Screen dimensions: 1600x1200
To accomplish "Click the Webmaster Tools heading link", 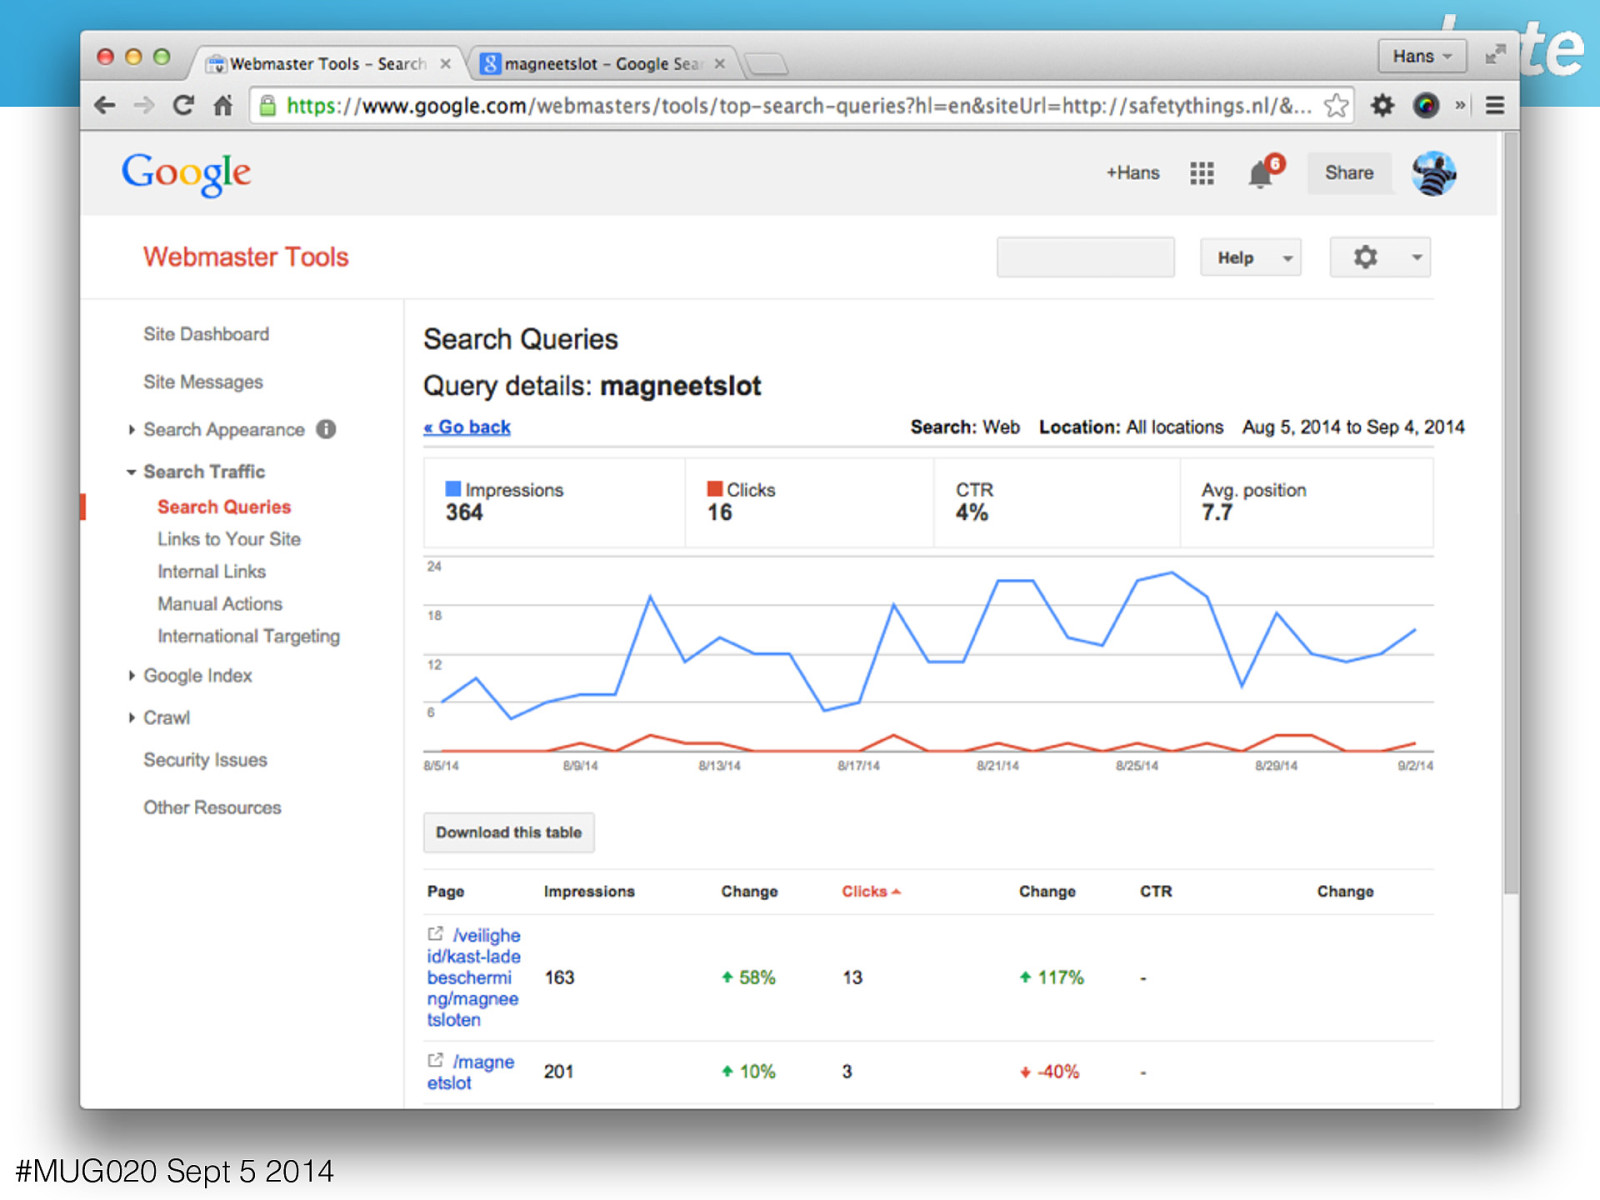I will pyautogui.click(x=246, y=257).
